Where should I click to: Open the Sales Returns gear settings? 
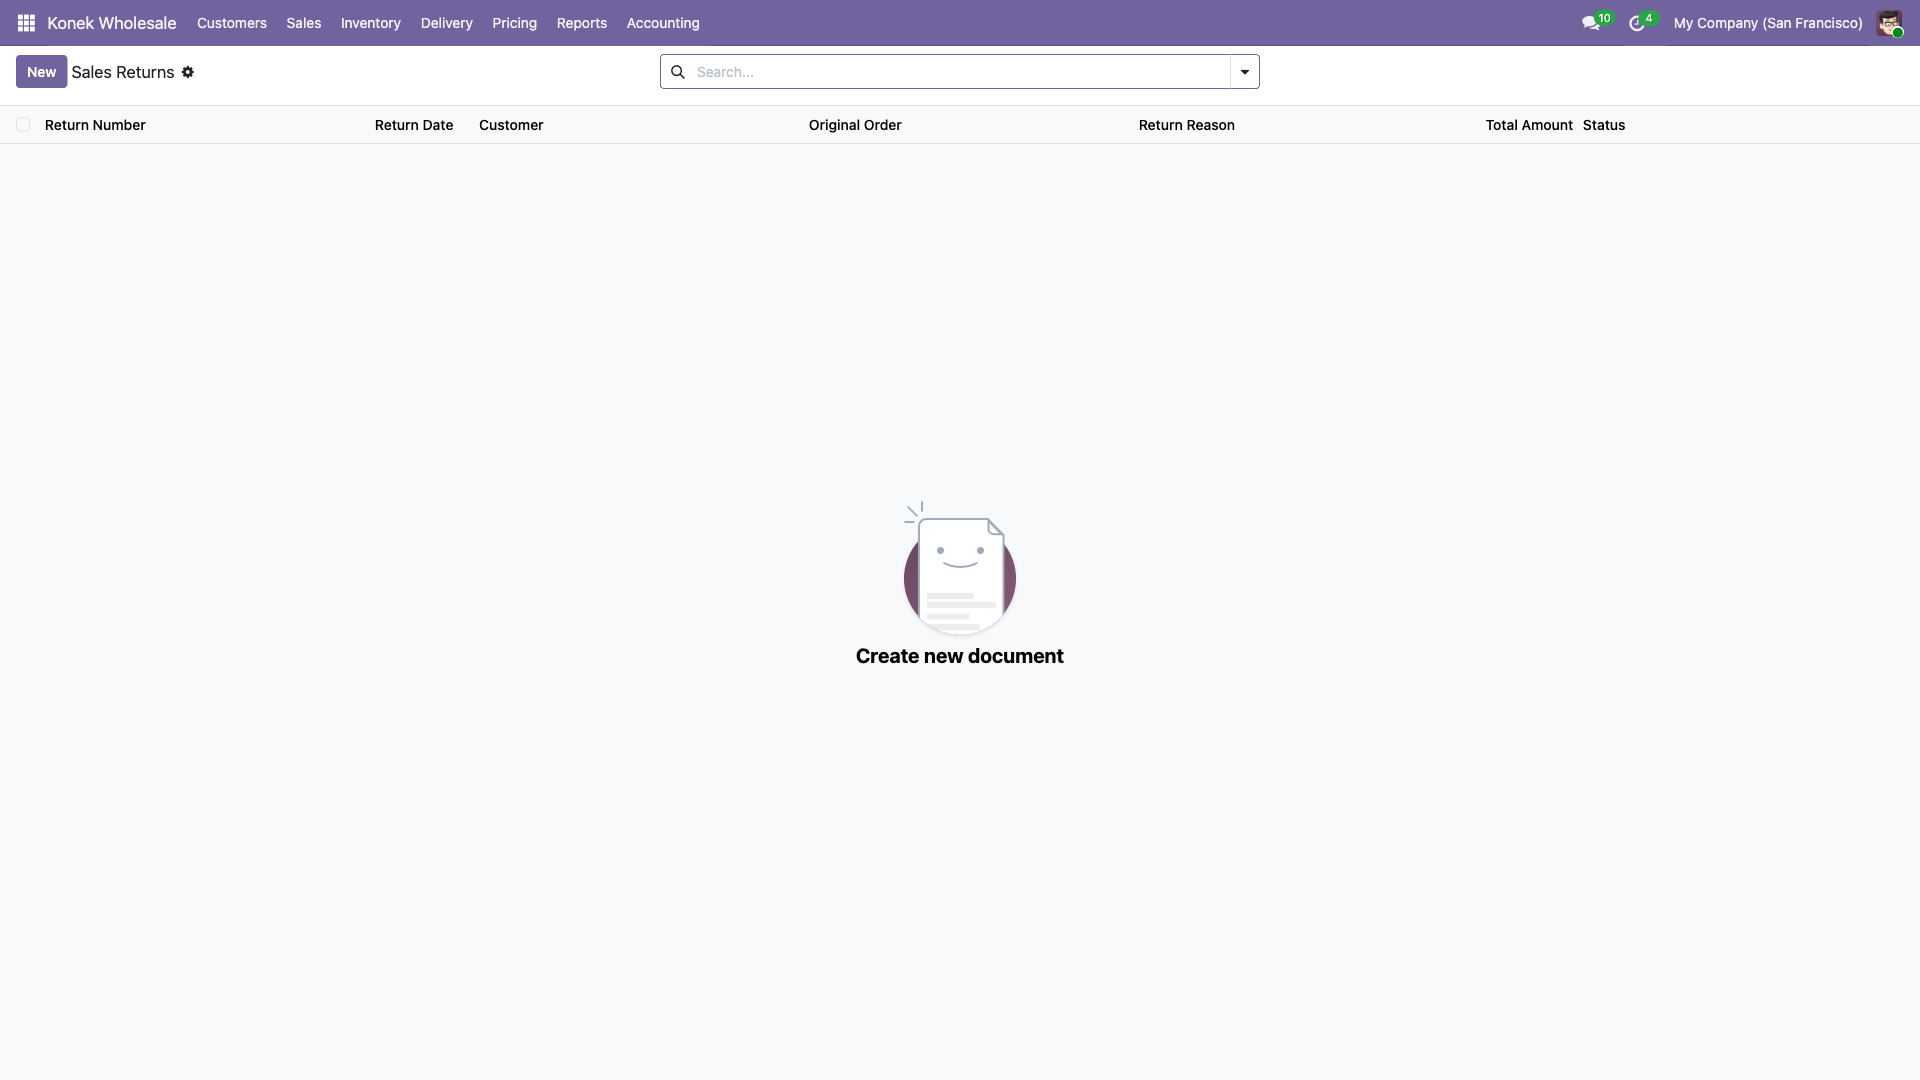tap(188, 72)
